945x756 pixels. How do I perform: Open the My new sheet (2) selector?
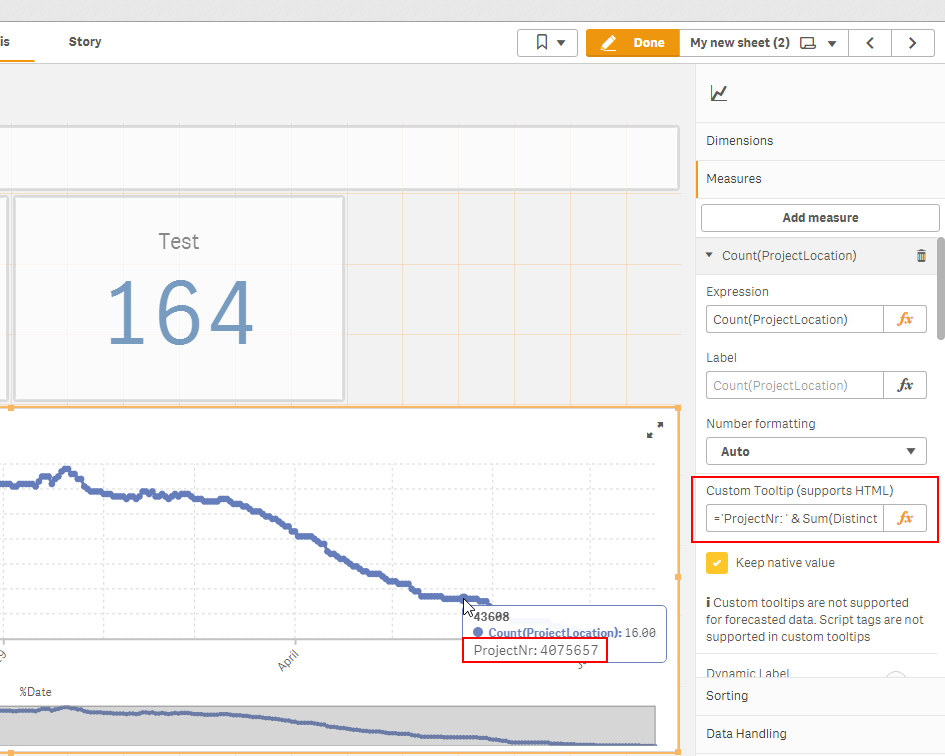(x=764, y=43)
